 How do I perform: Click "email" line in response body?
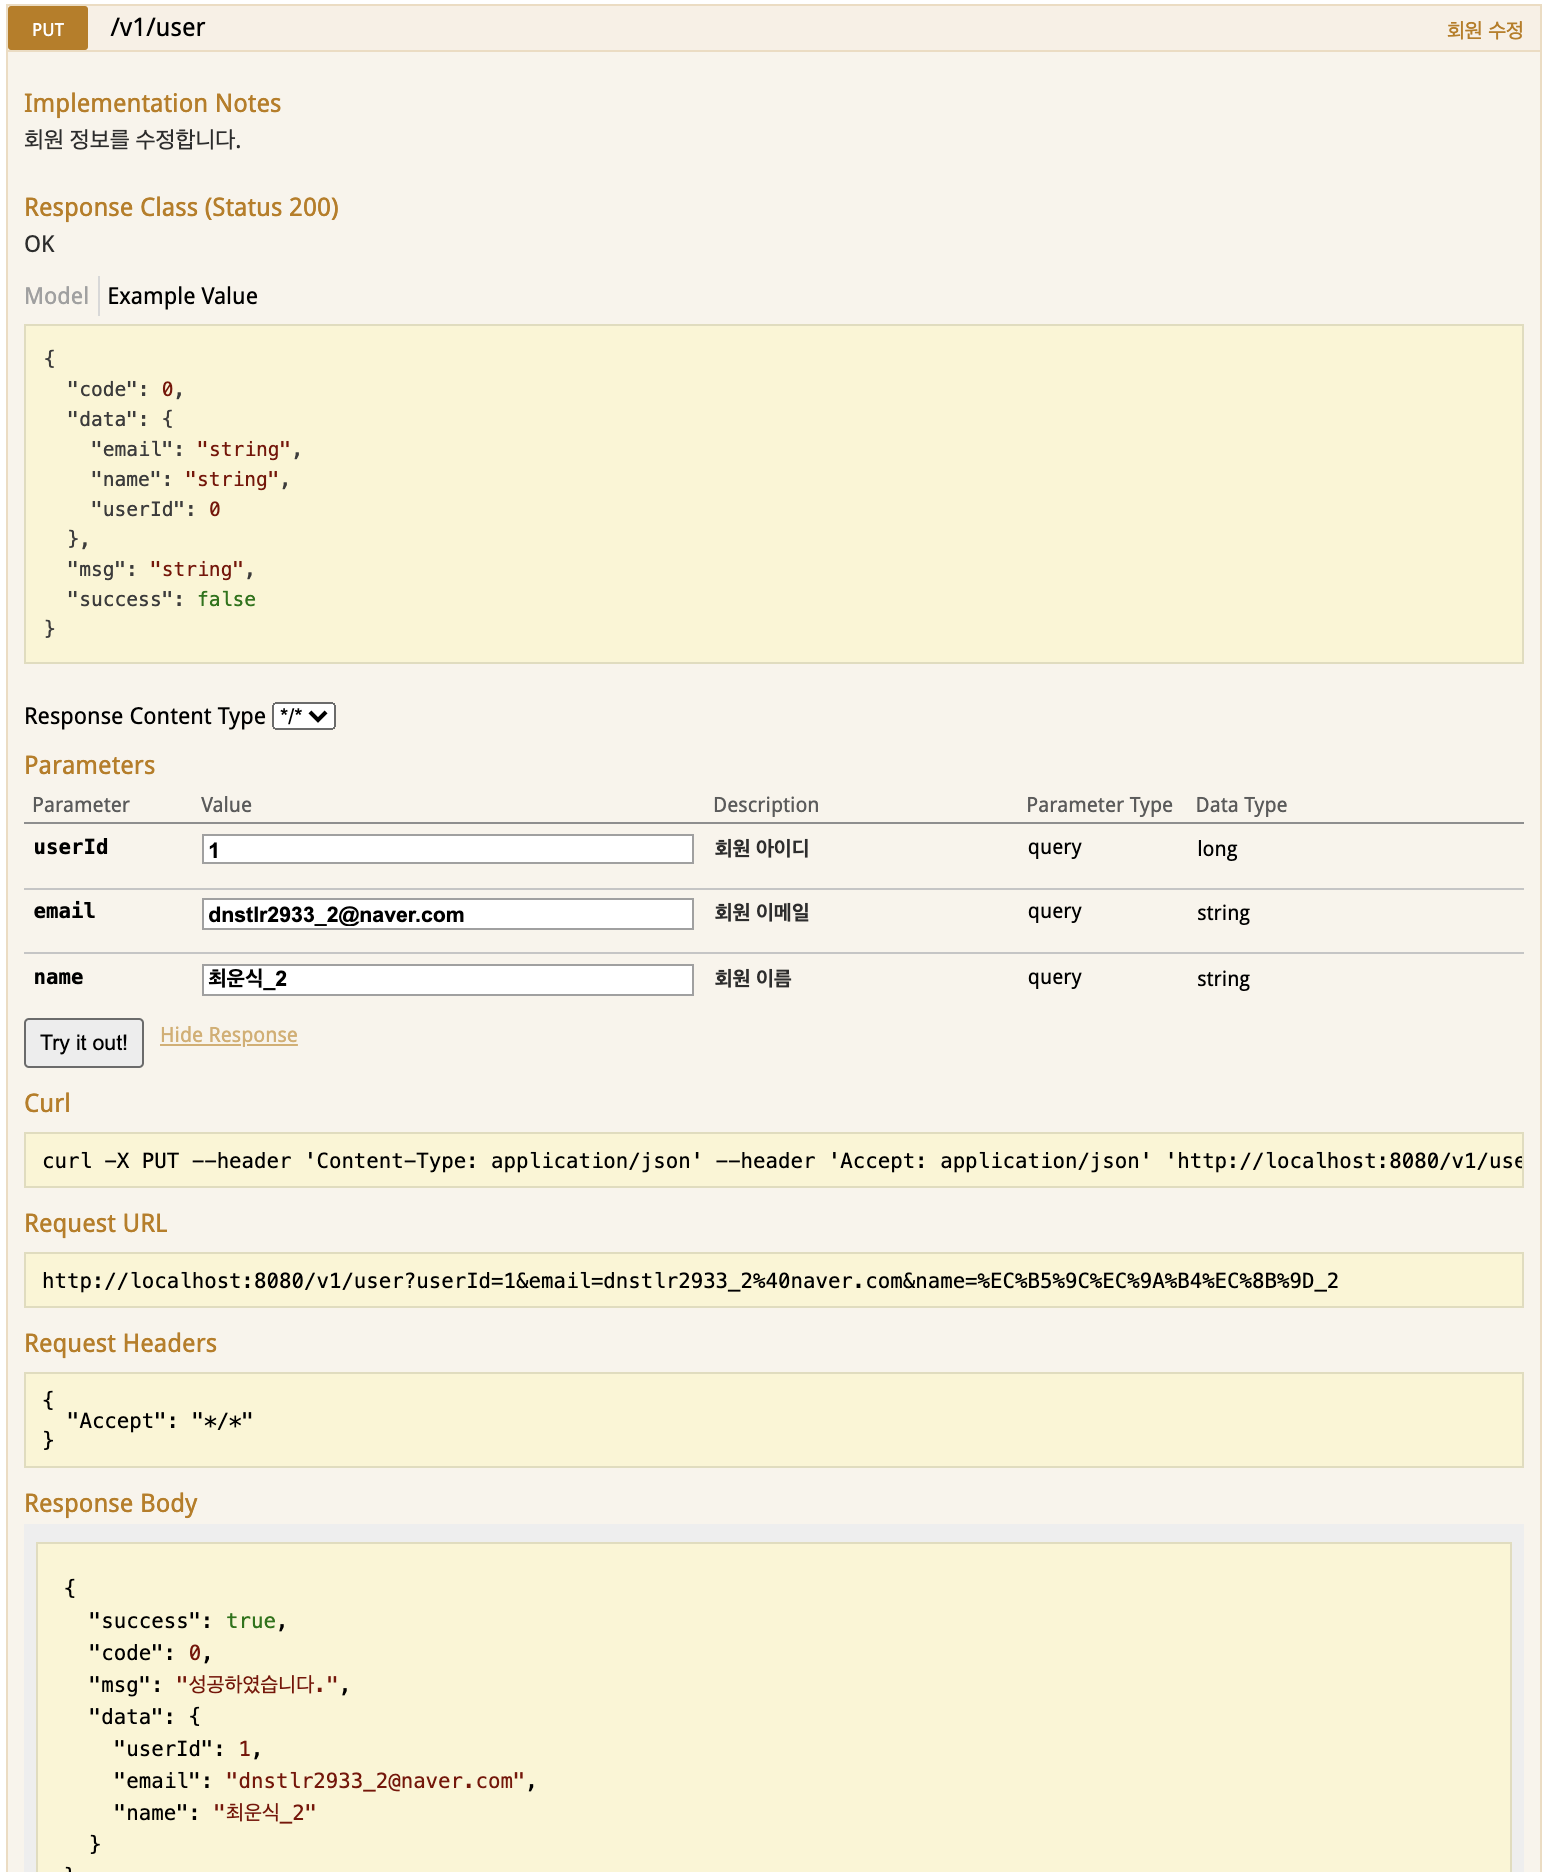click(x=325, y=1781)
